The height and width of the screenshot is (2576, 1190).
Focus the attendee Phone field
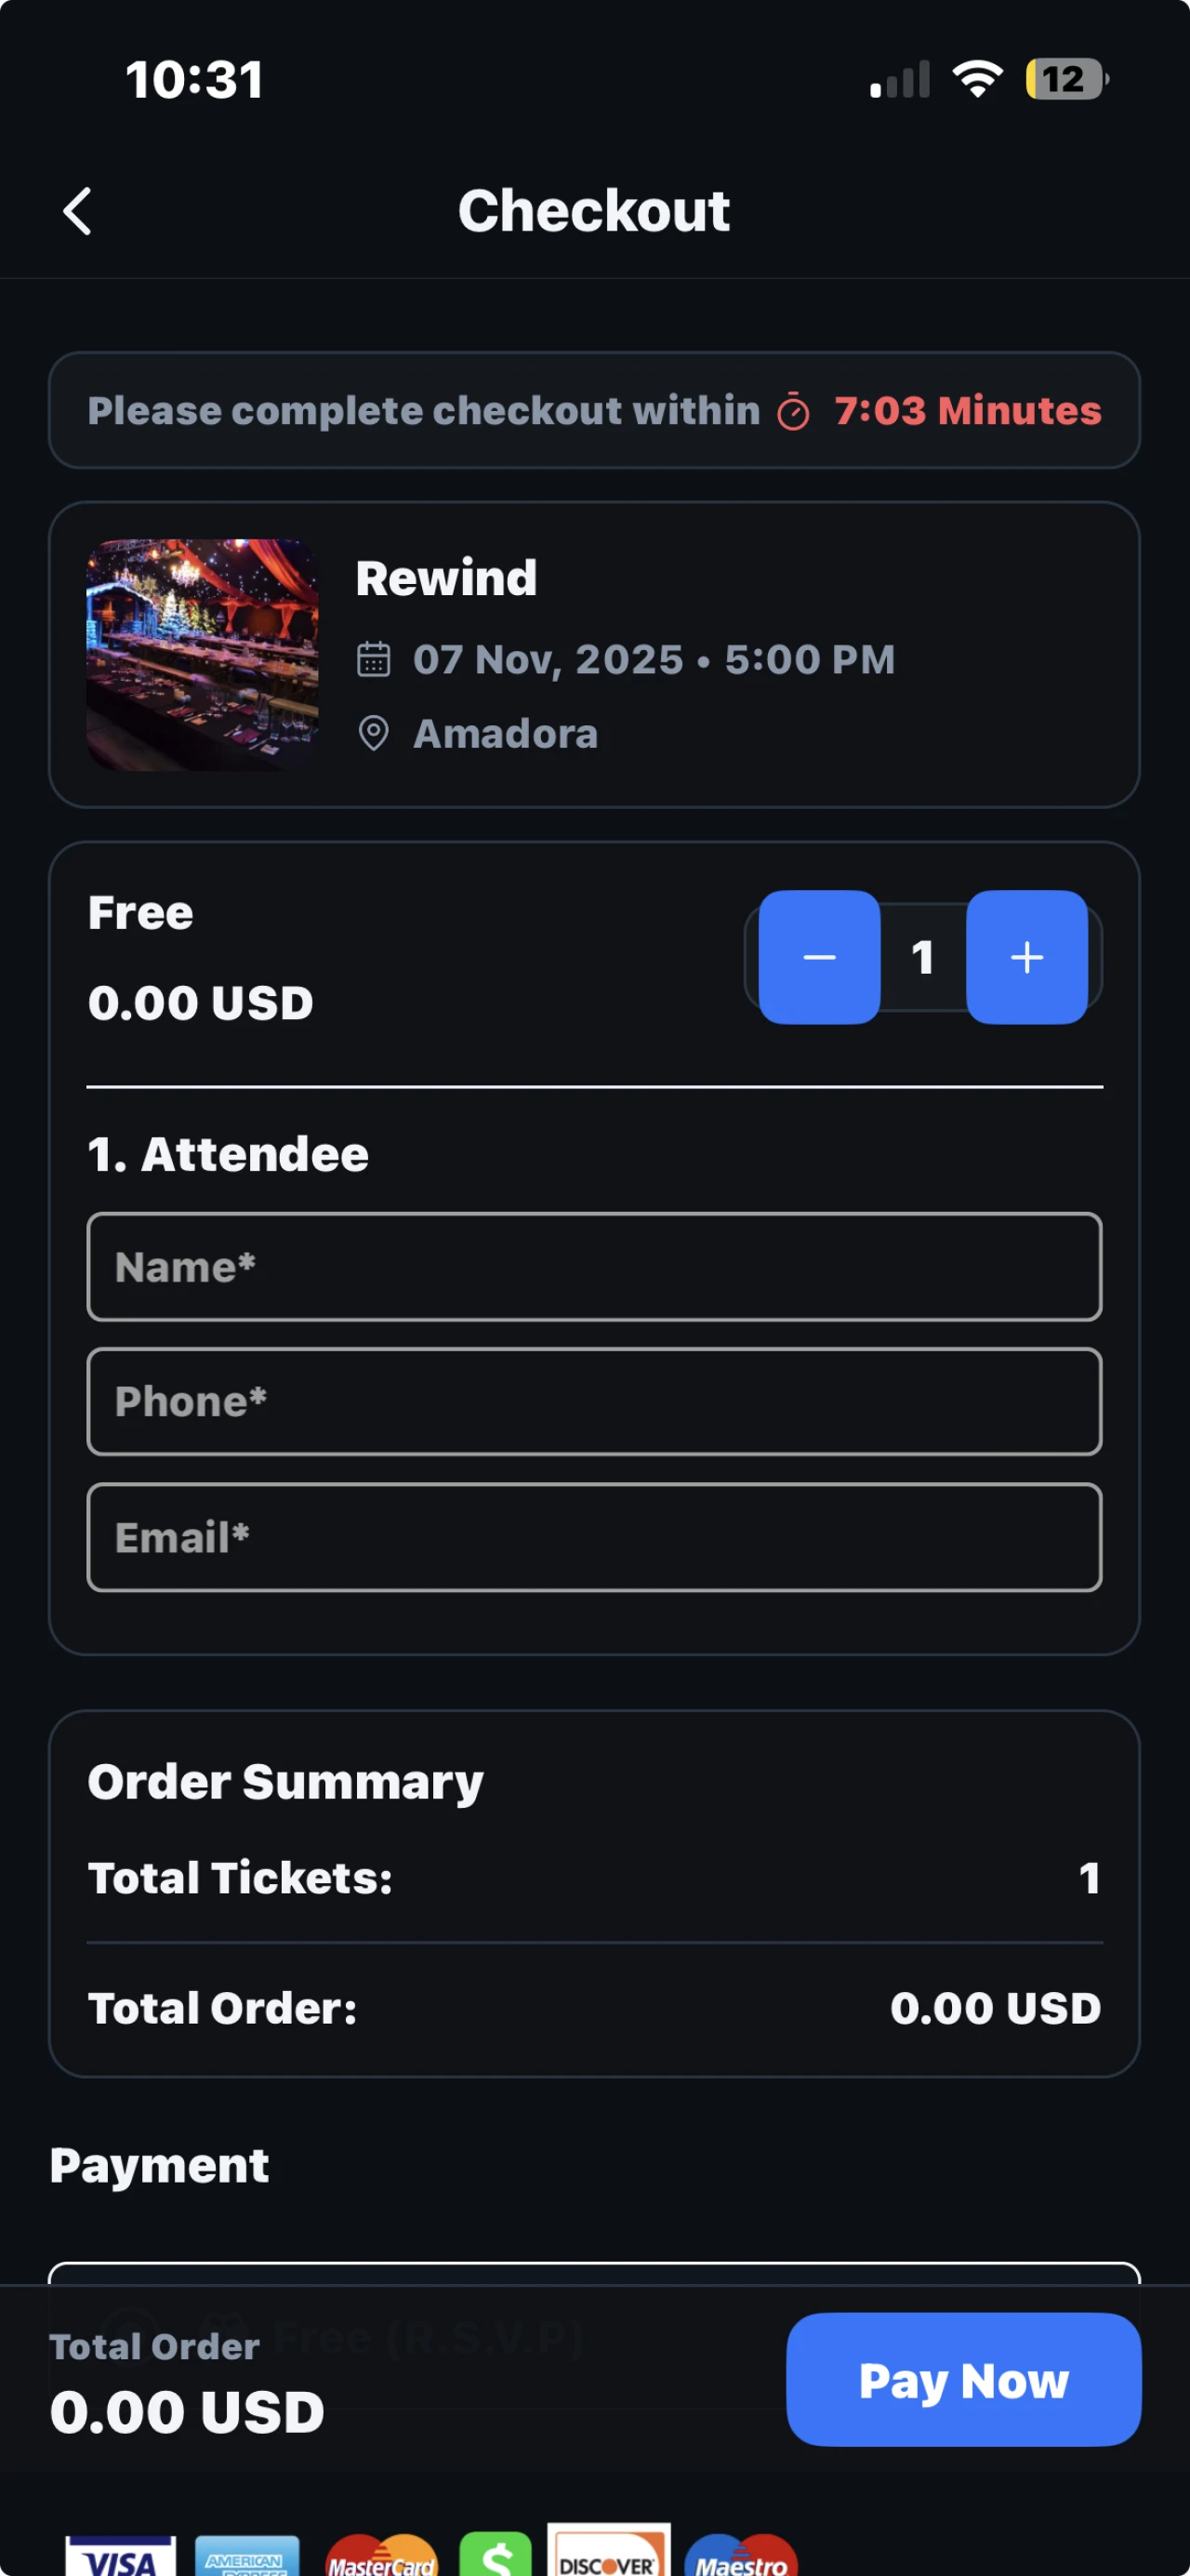tap(595, 1402)
